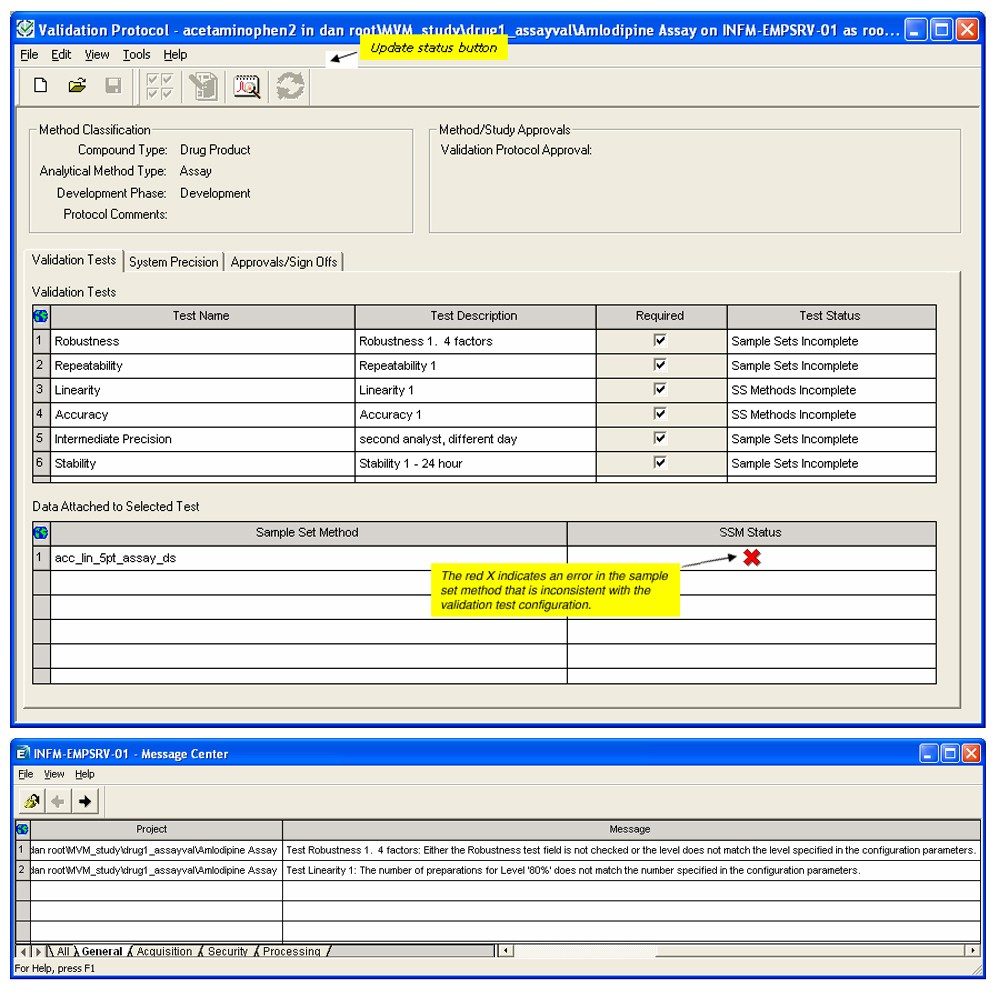1000x1000 pixels.
Task: Click the red X SSM status icon
Action: click(x=752, y=558)
